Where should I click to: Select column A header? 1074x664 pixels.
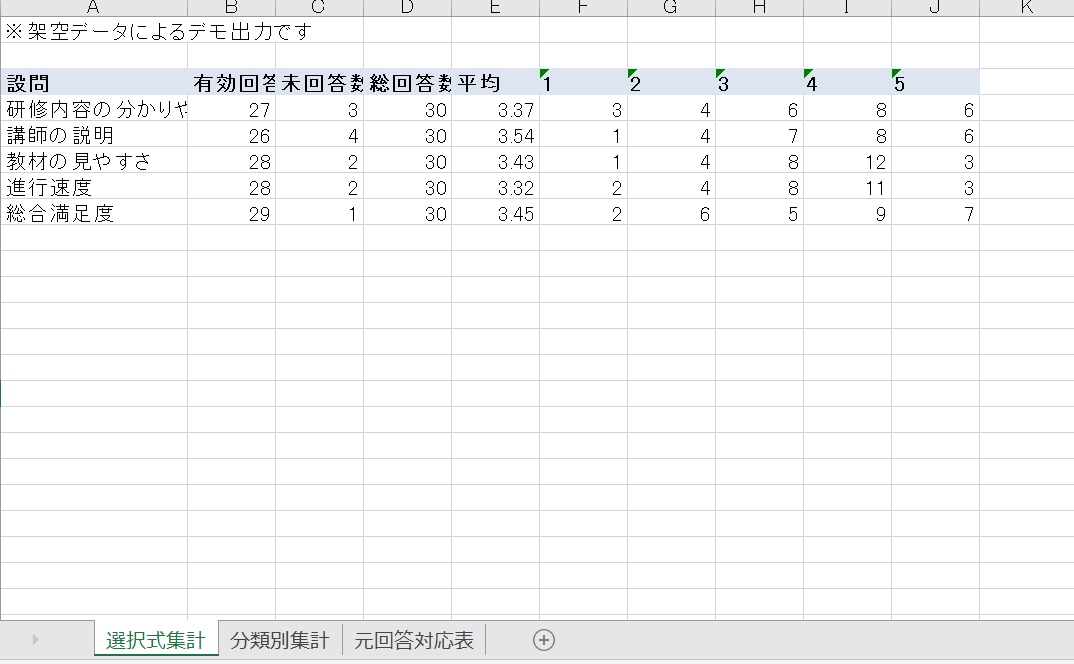pos(94,8)
